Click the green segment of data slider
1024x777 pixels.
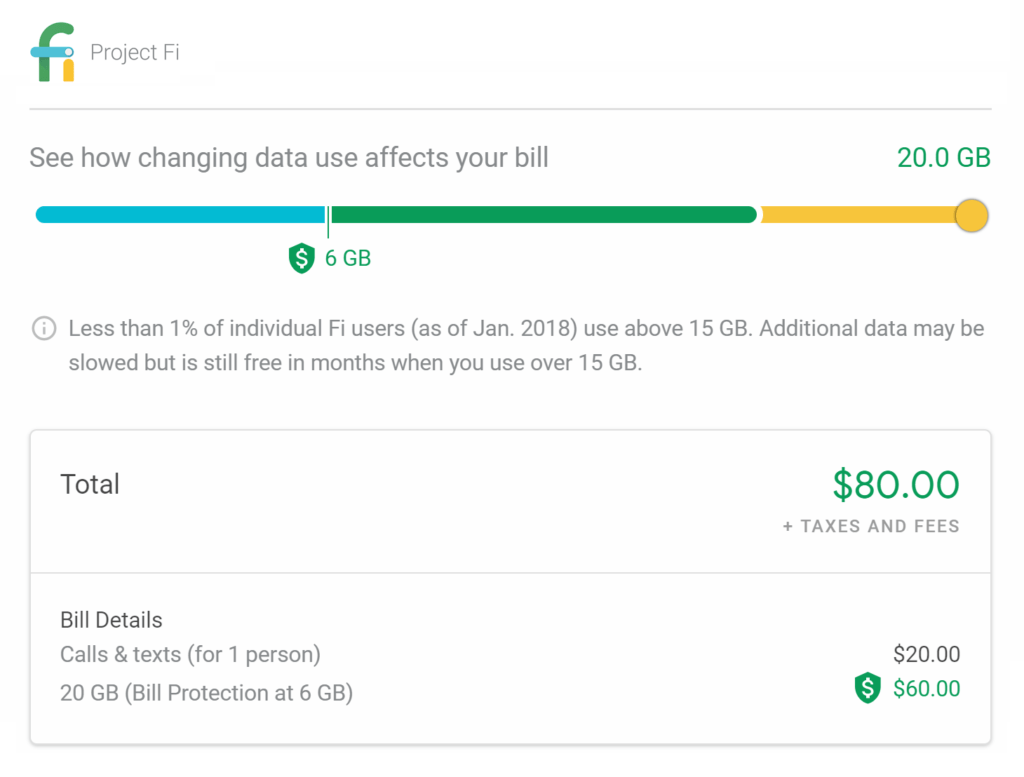[x=543, y=214]
